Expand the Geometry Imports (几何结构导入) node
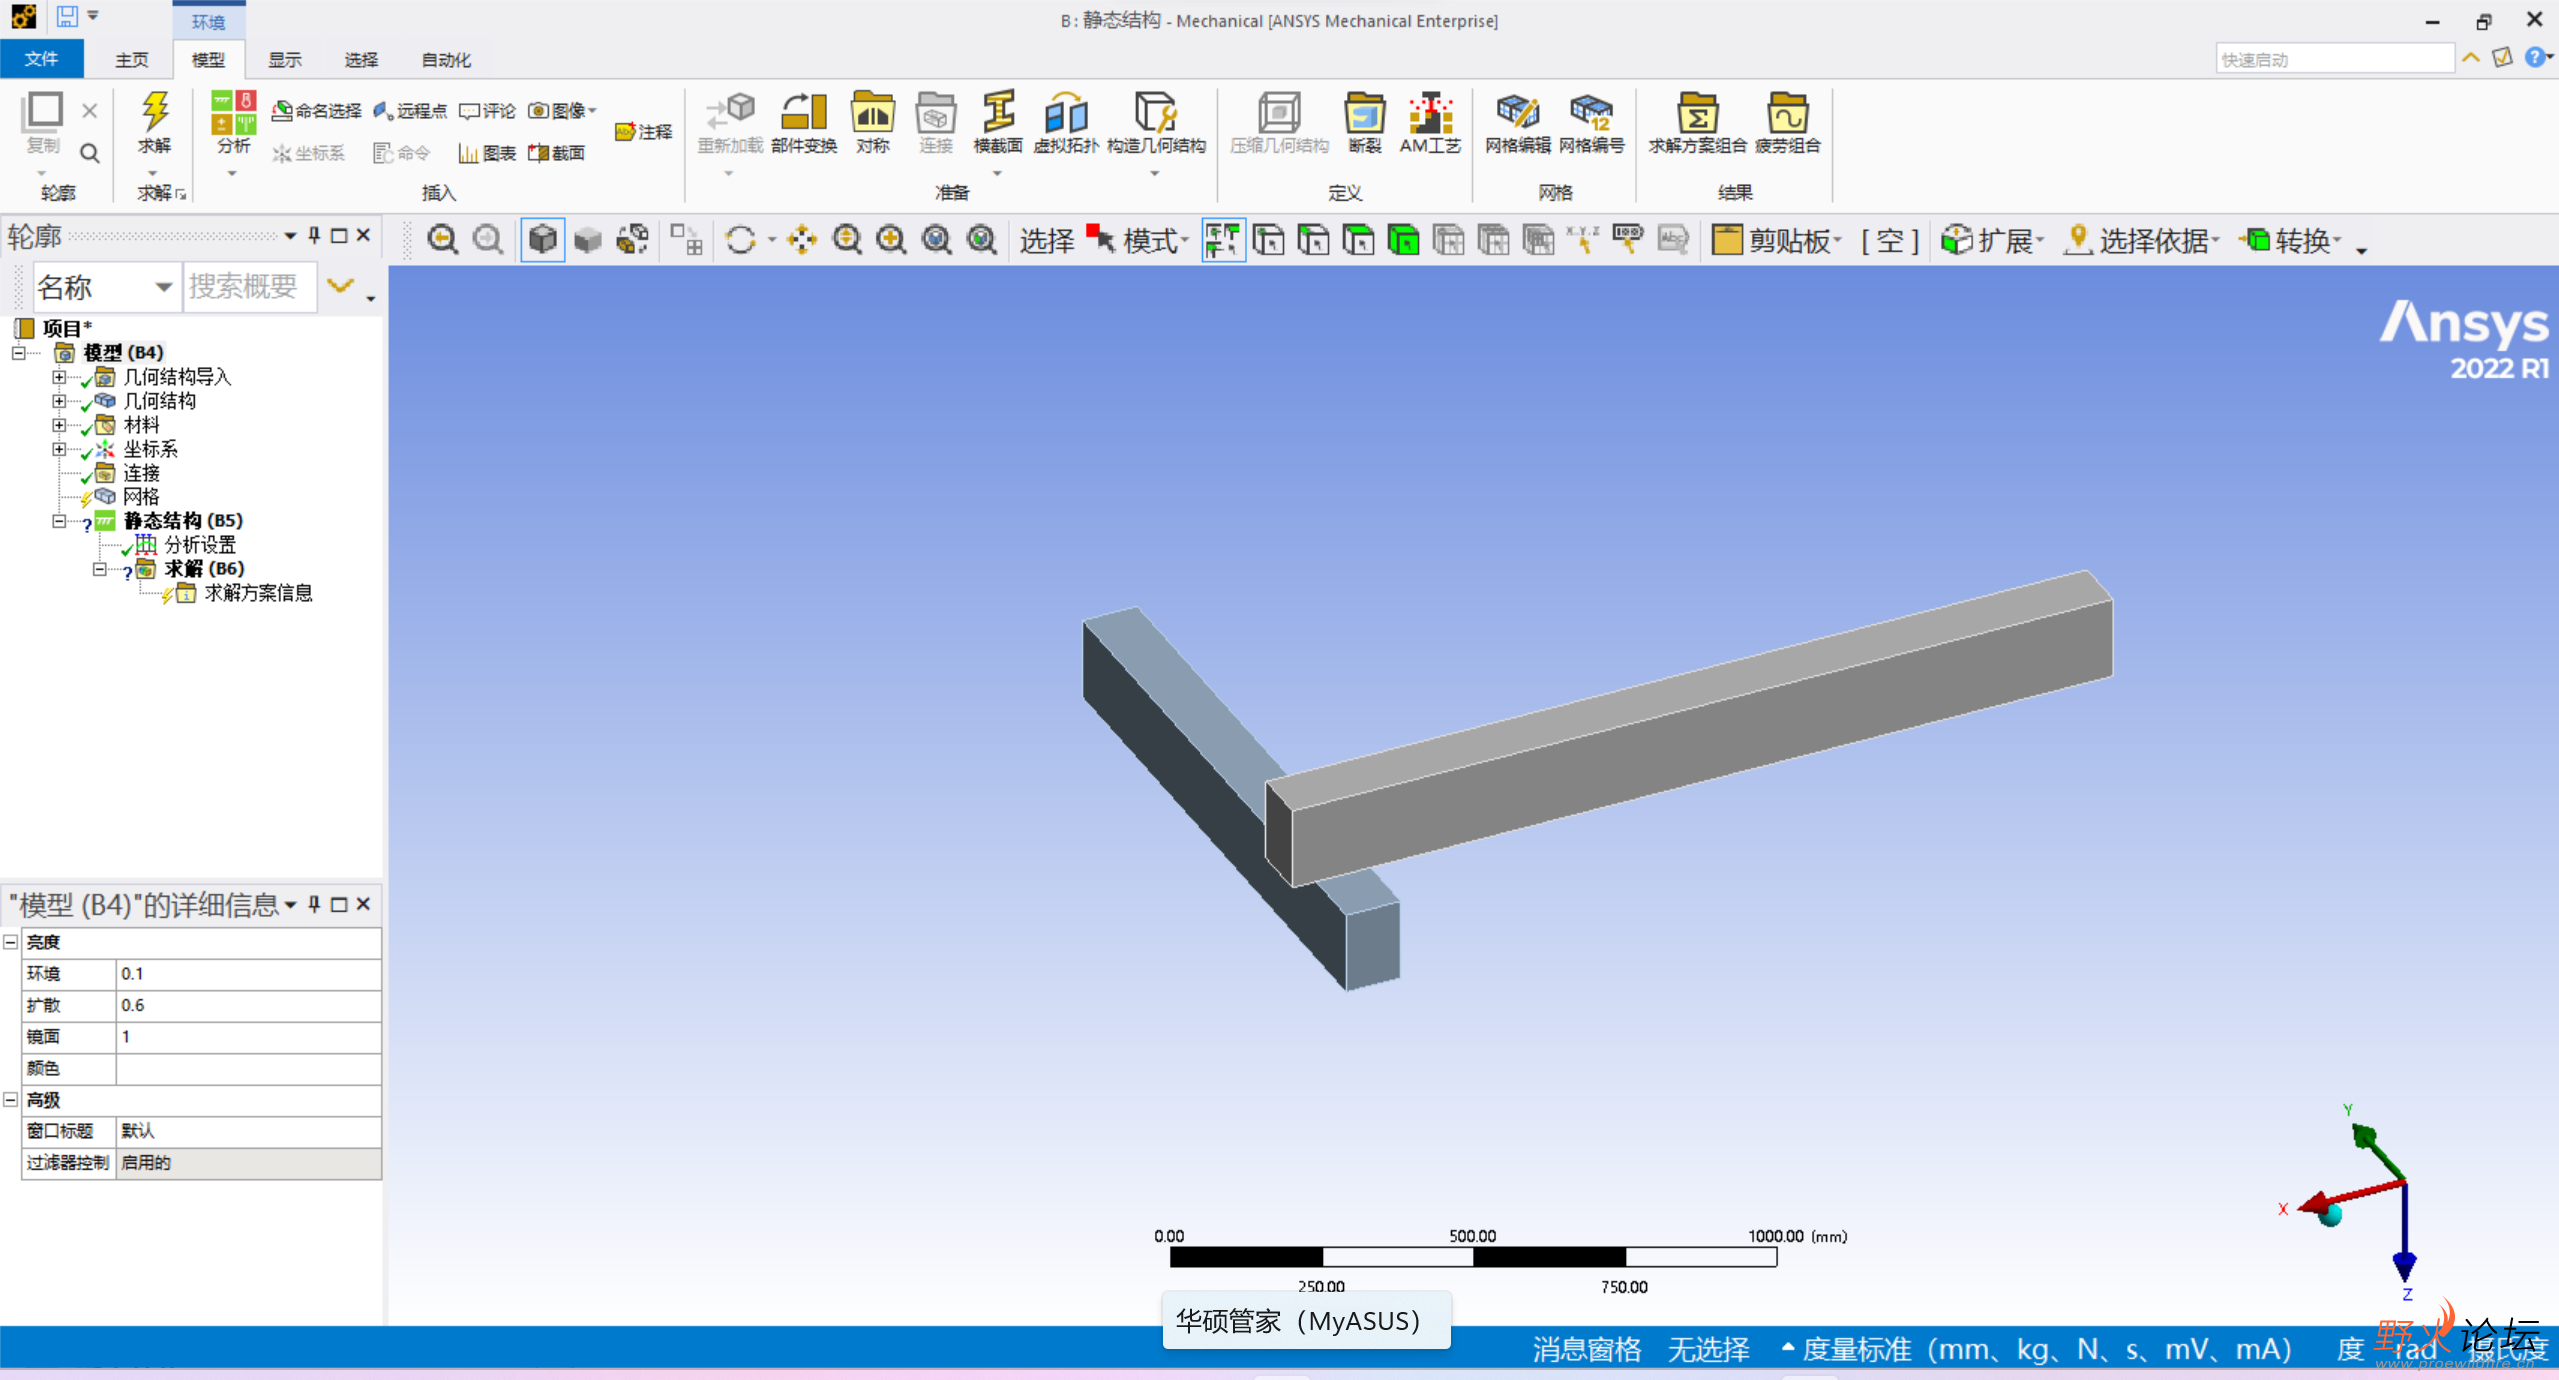The height and width of the screenshot is (1380, 2559). pos(59,377)
